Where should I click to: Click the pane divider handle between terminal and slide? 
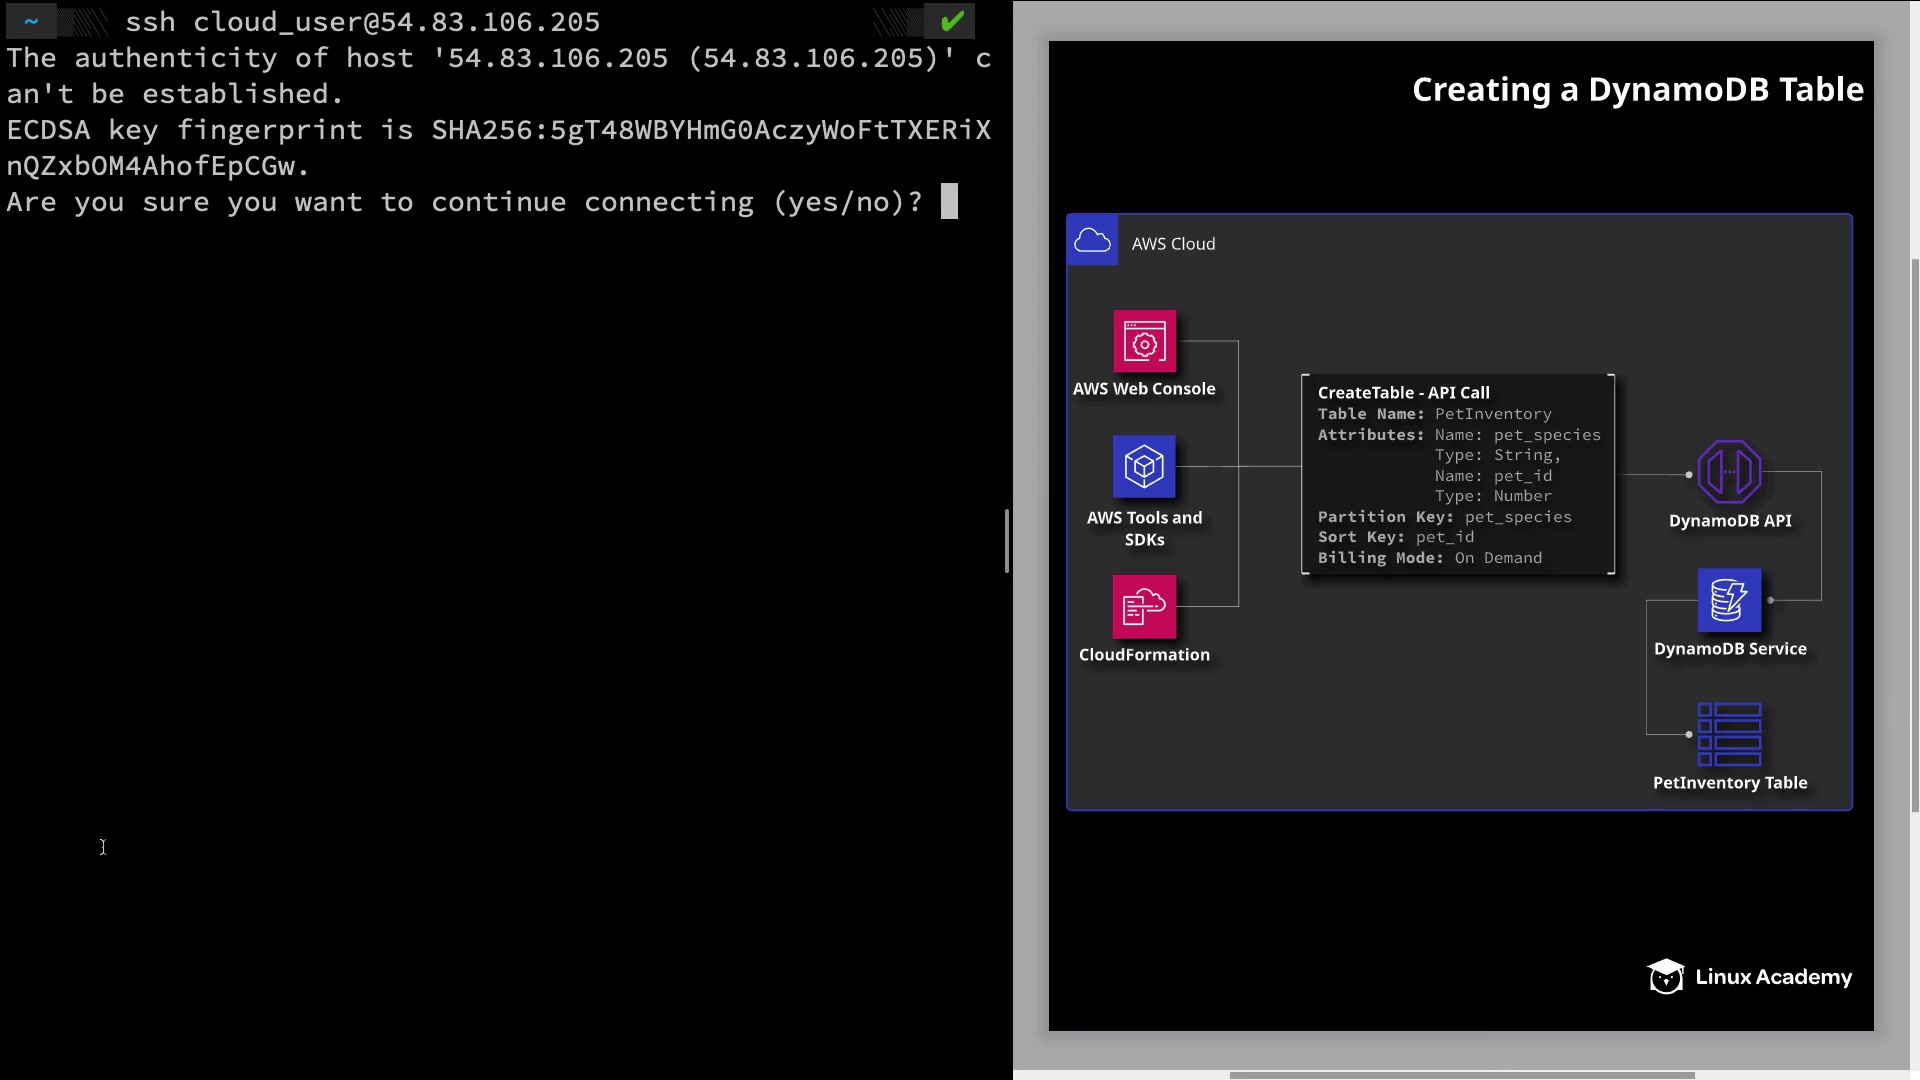pos(1007,540)
